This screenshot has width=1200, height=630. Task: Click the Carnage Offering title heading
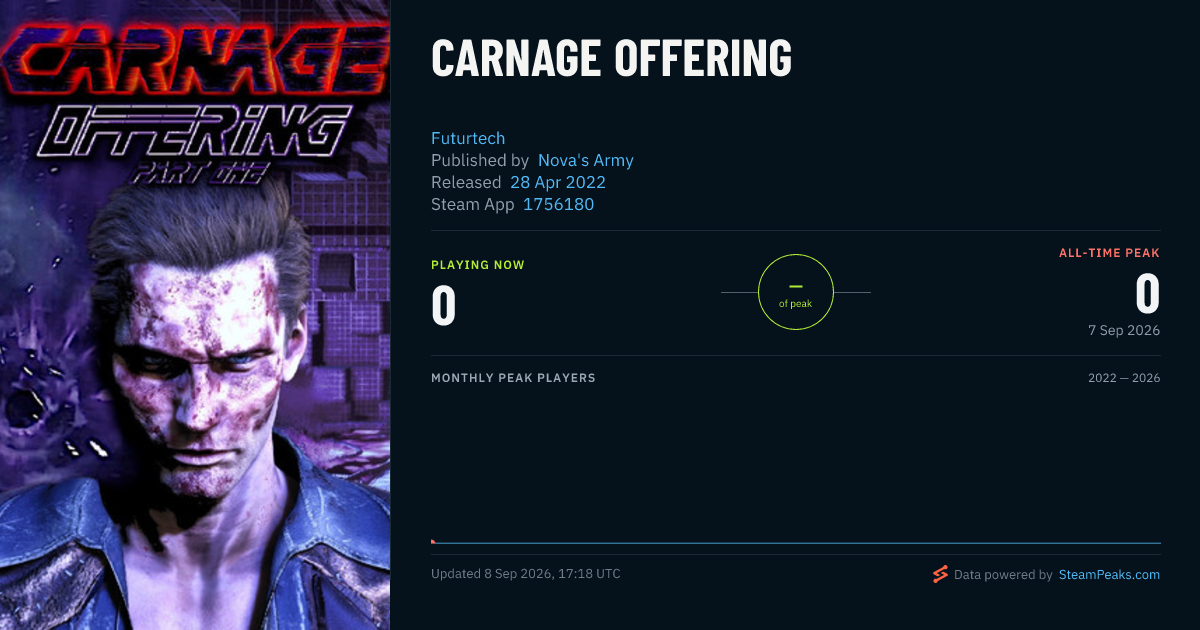coord(611,60)
